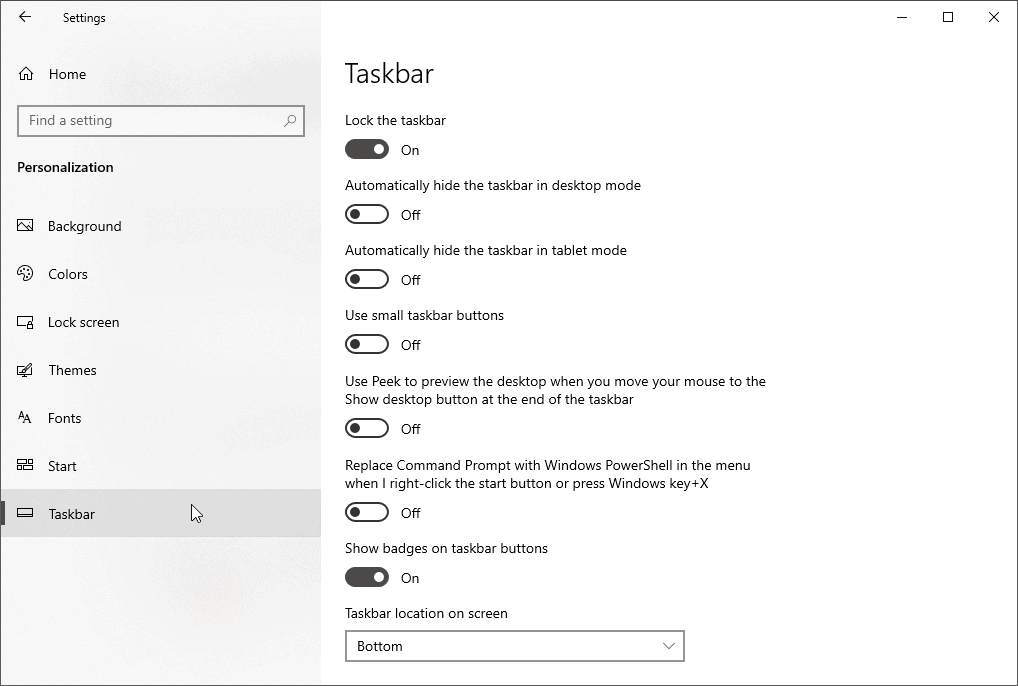Screen dimensions: 1018x686
Task: Click the search magnifier icon
Action: 290,120
